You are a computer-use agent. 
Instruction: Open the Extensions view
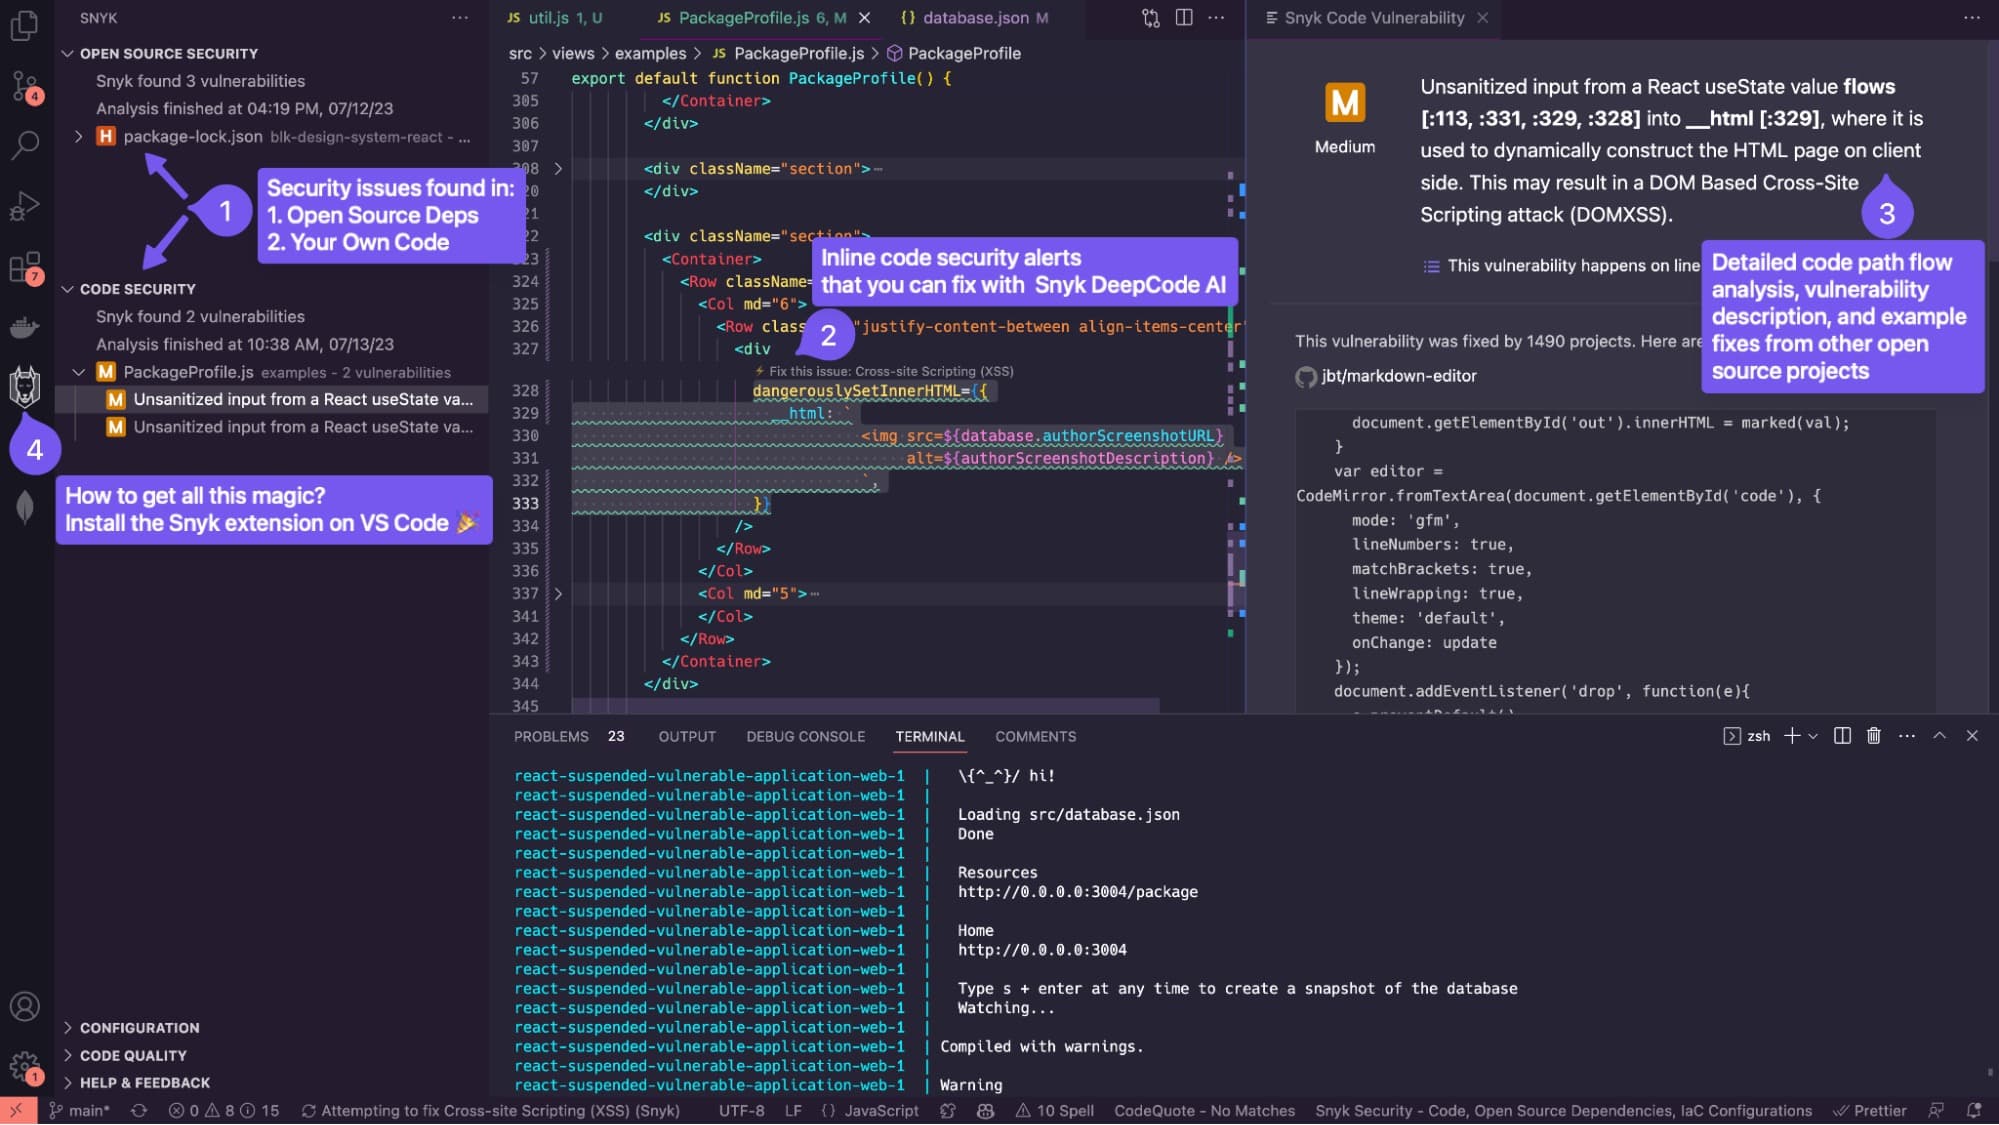tap(25, 267)
